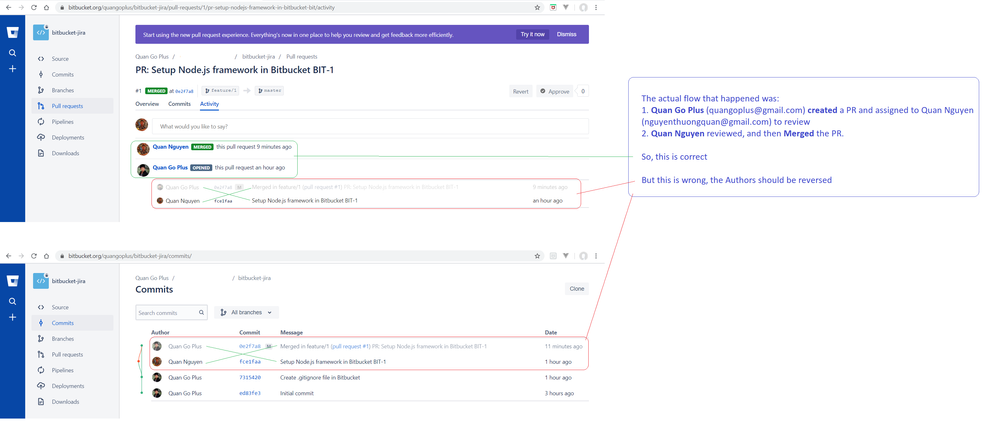
Task: Click the feature/1 source branch label
Action: (x=220, y=91)
